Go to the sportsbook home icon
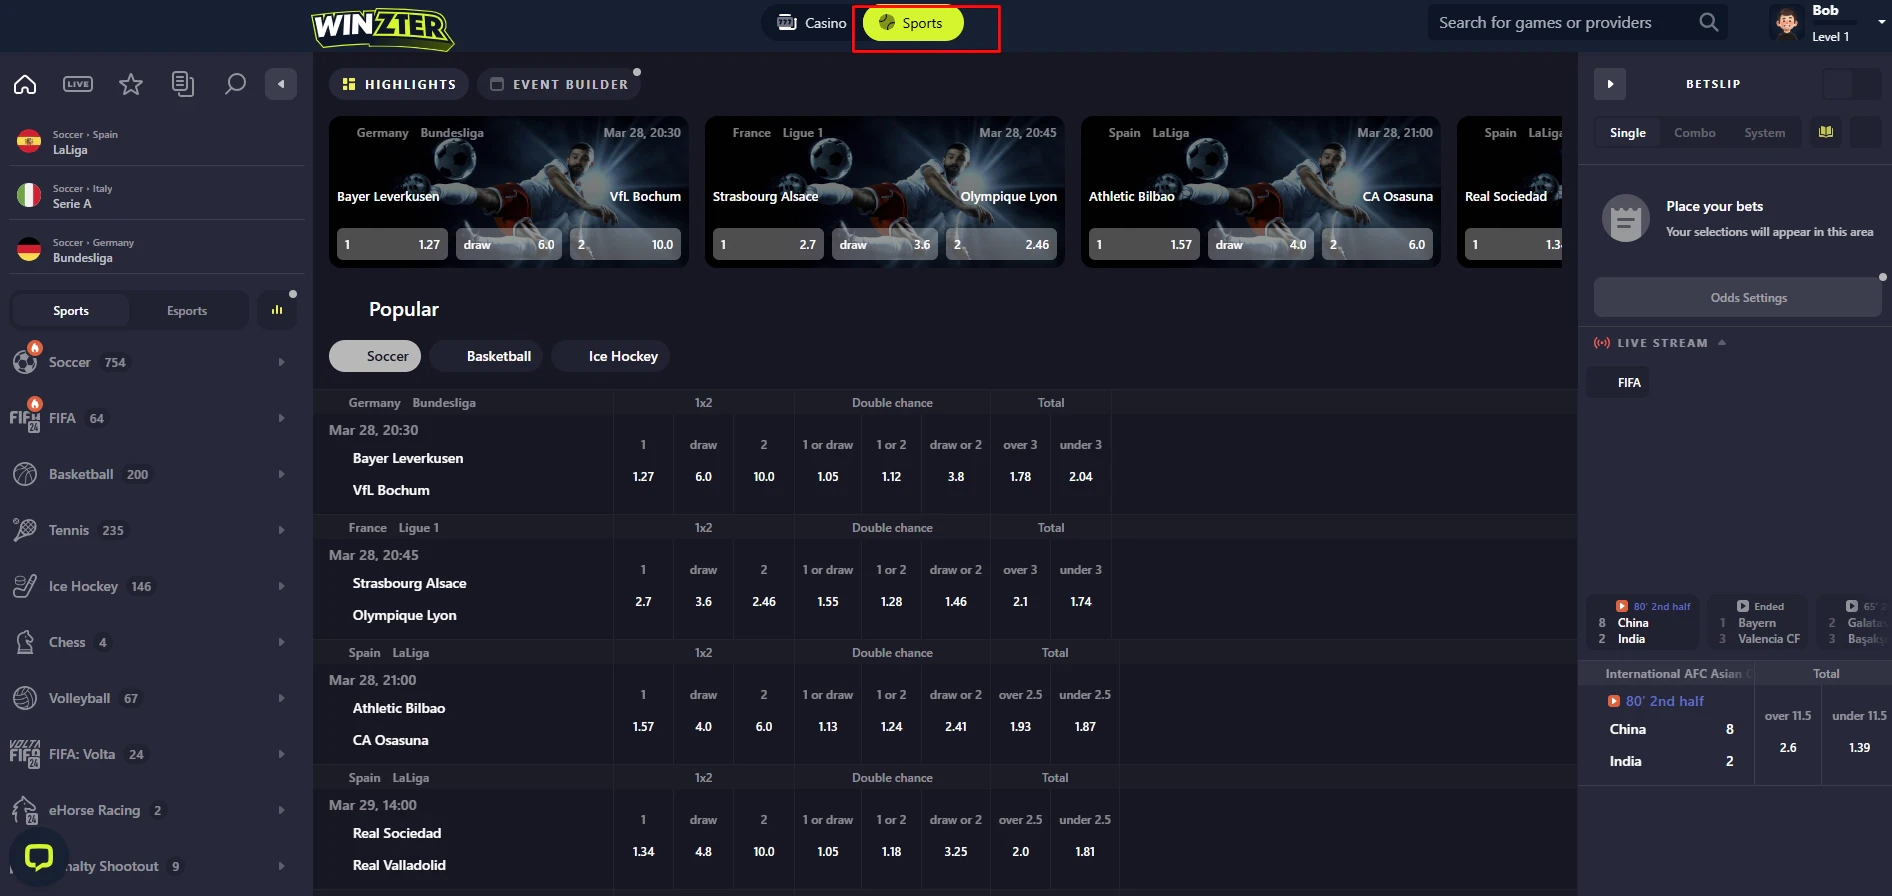The image size is (1892, 896). click(25, 84)
